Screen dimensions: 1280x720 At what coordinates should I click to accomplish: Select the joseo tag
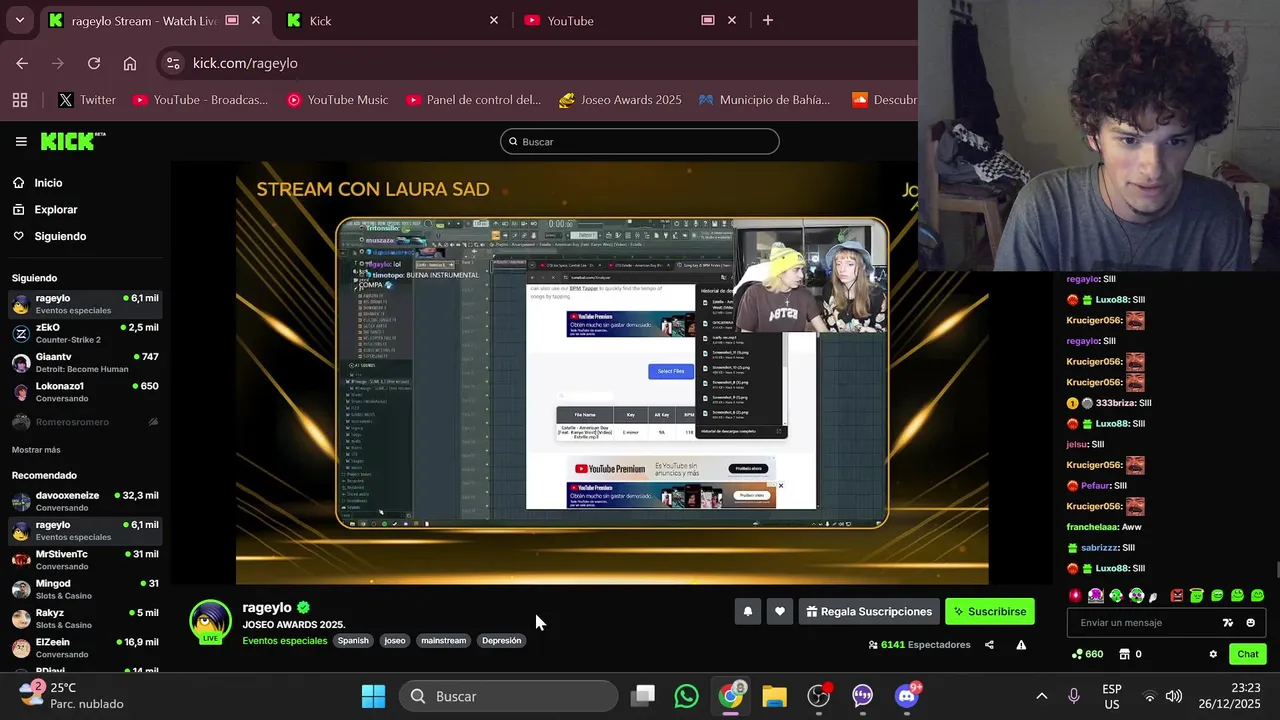point(395,641)
